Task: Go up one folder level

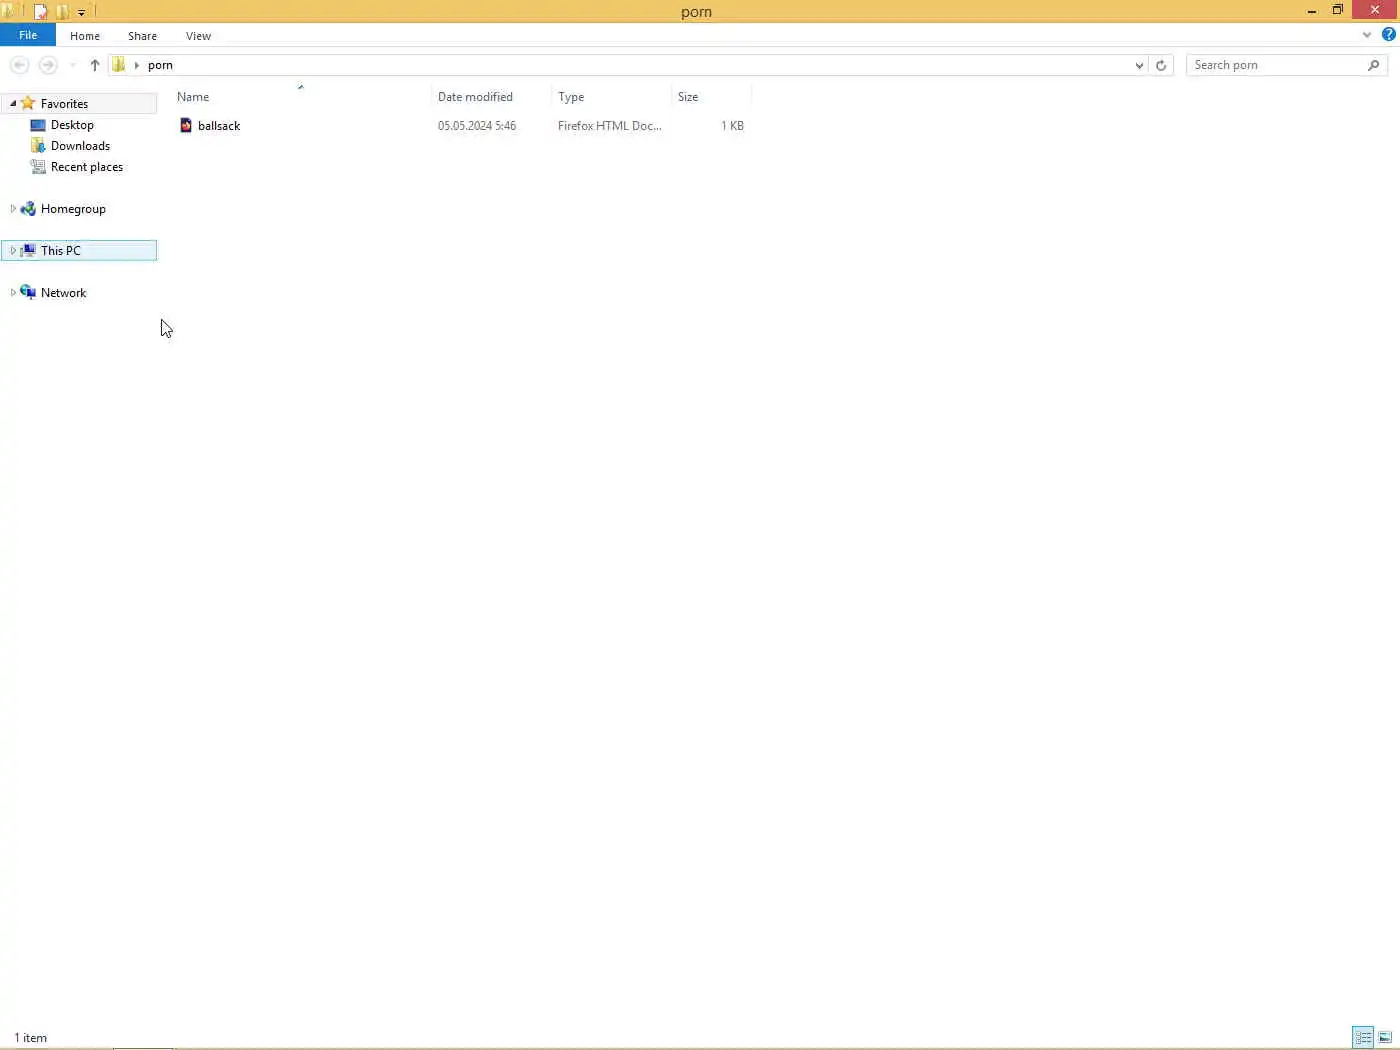Action: click(x=95, y=65)
